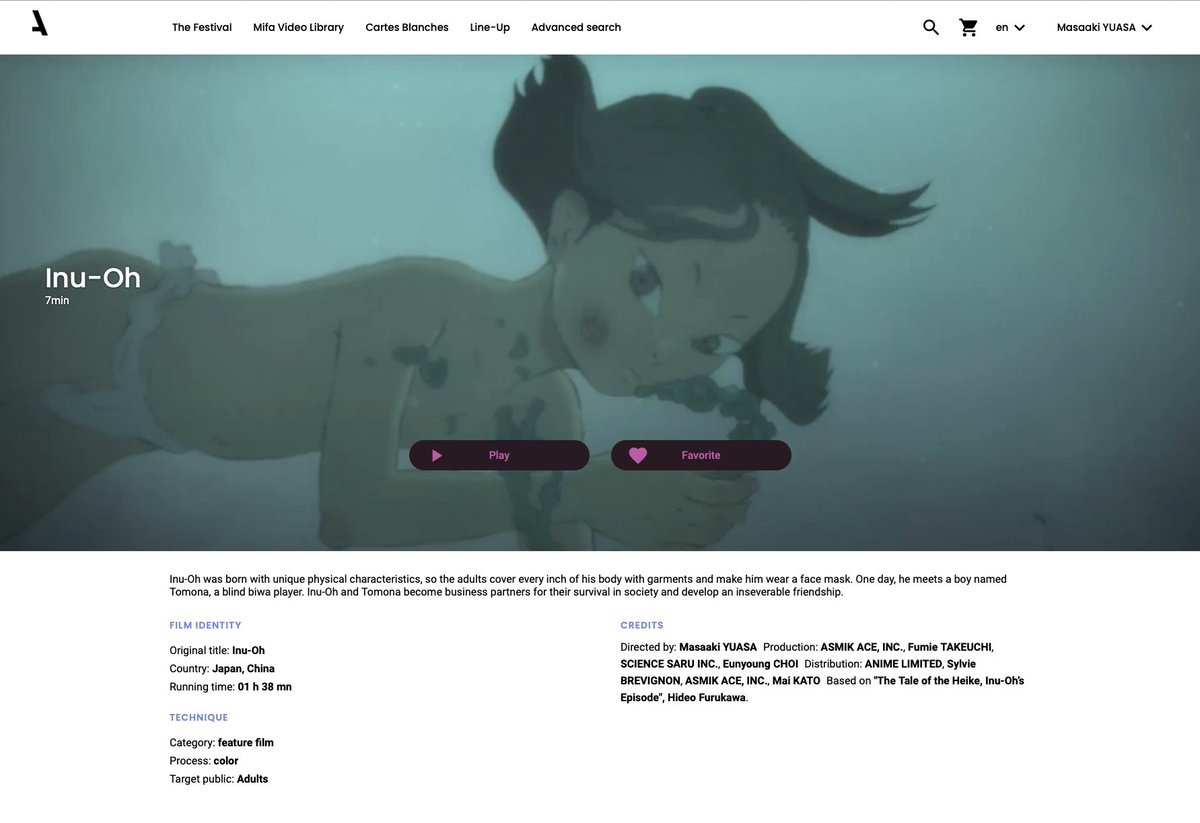Click the Inu-Oh title heading
Image resolution: width=1200 pixels, height=823 pixels.
pyautogui.click(x=93, y=277)
